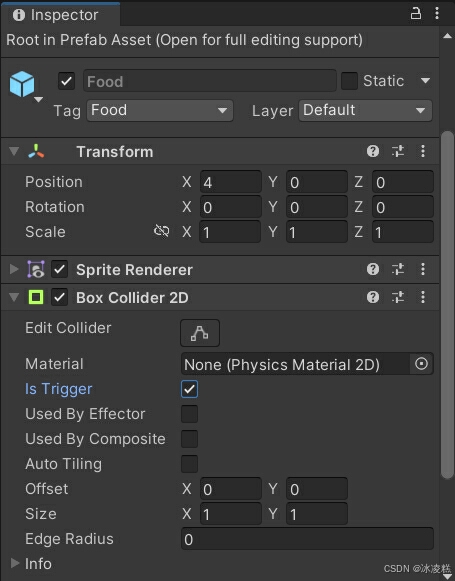This screenshot has height=581, width=455.
Task: Open Box Collider 2D more options menu
Action: pos(423,297)
